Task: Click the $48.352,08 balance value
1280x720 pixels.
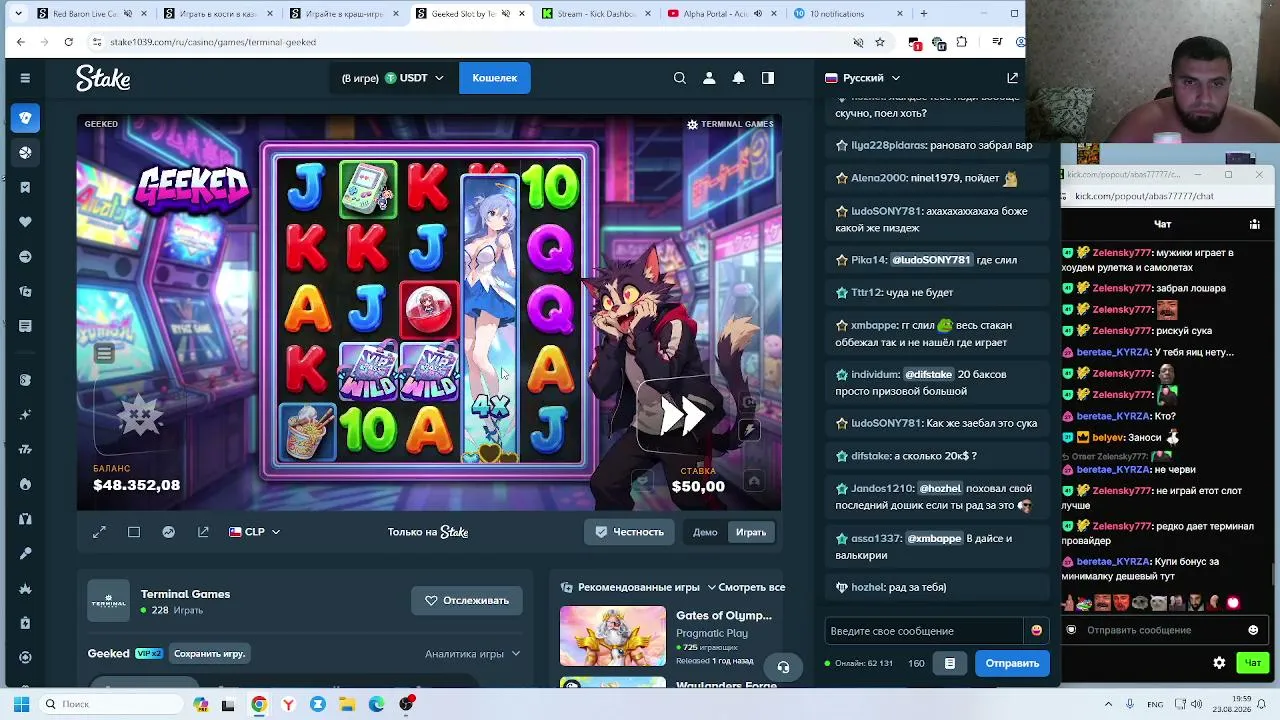Action: [136, 485]
